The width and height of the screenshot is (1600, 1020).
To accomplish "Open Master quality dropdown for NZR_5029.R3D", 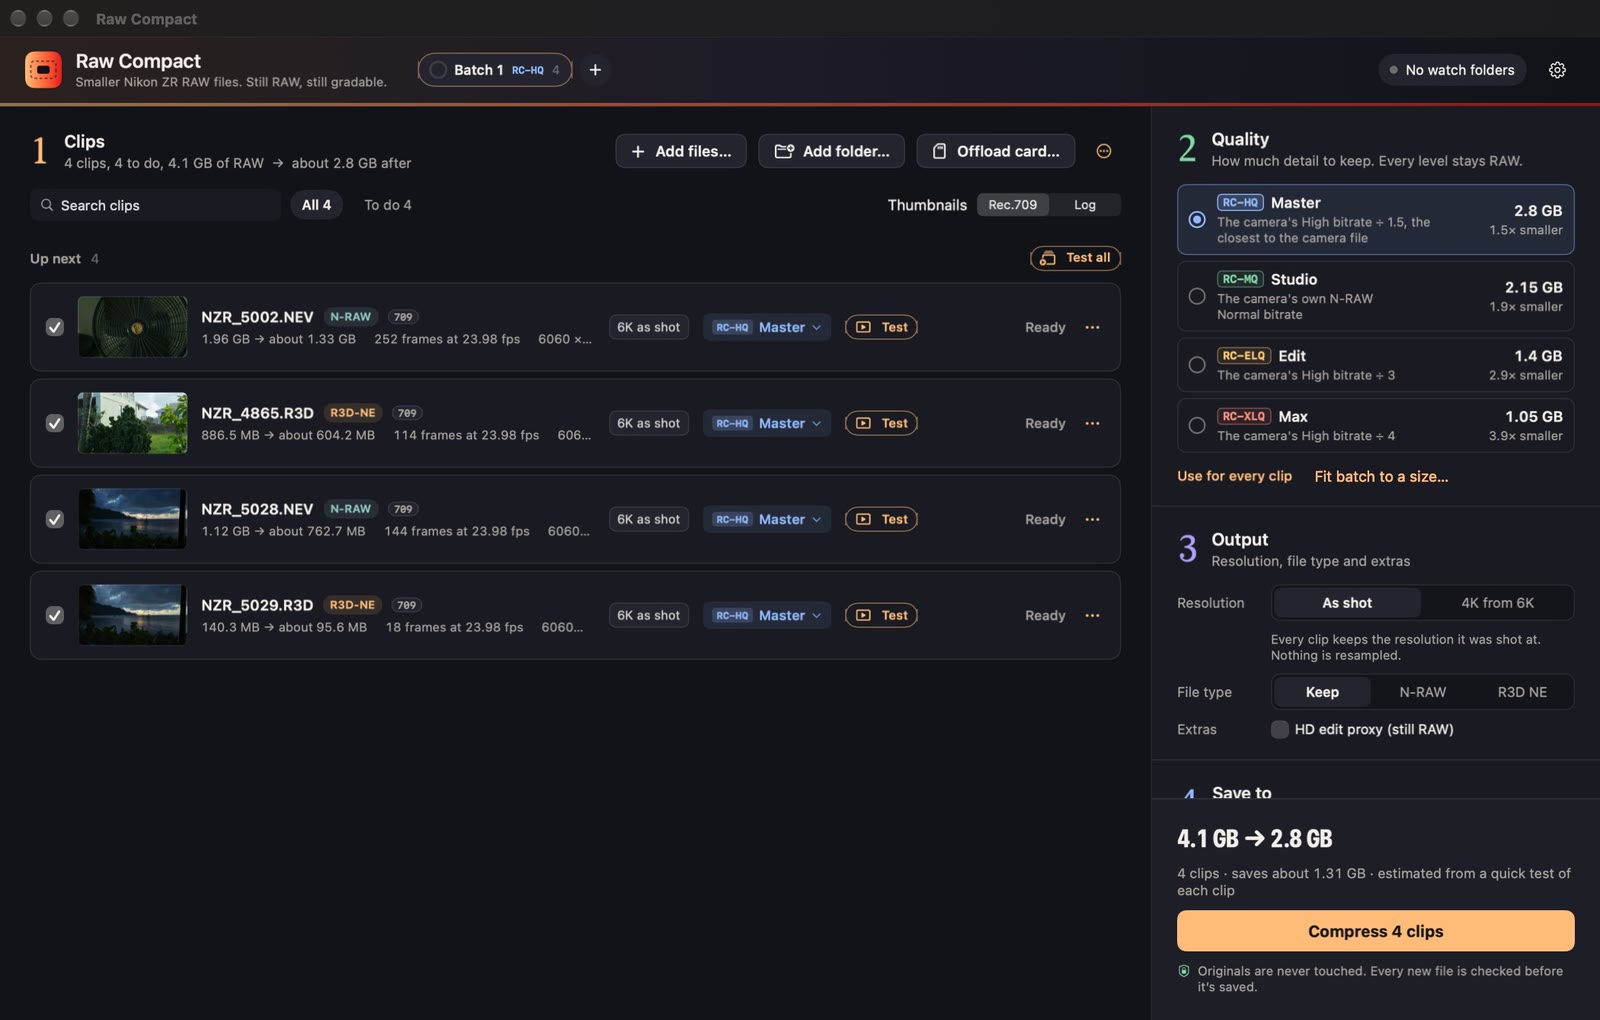I will (767, 615).
